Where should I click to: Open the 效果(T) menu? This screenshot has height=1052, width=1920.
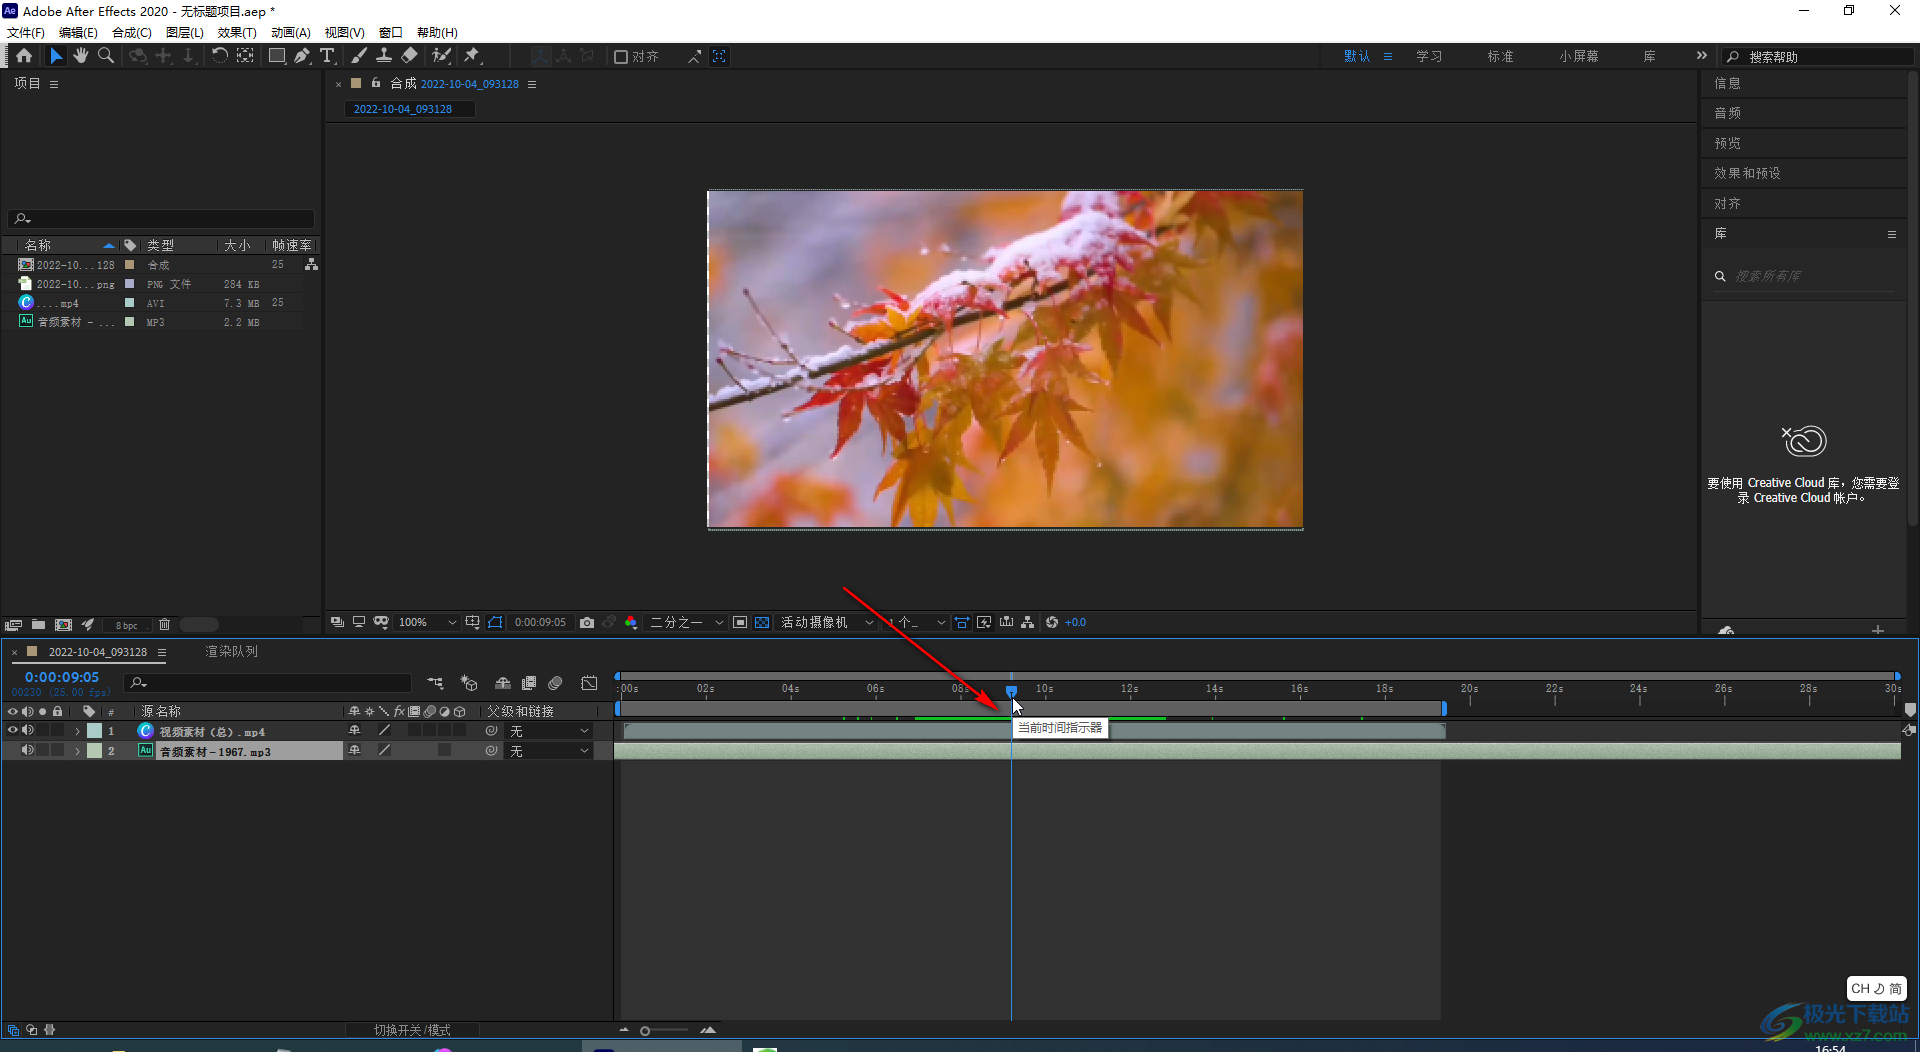[237, 32]
